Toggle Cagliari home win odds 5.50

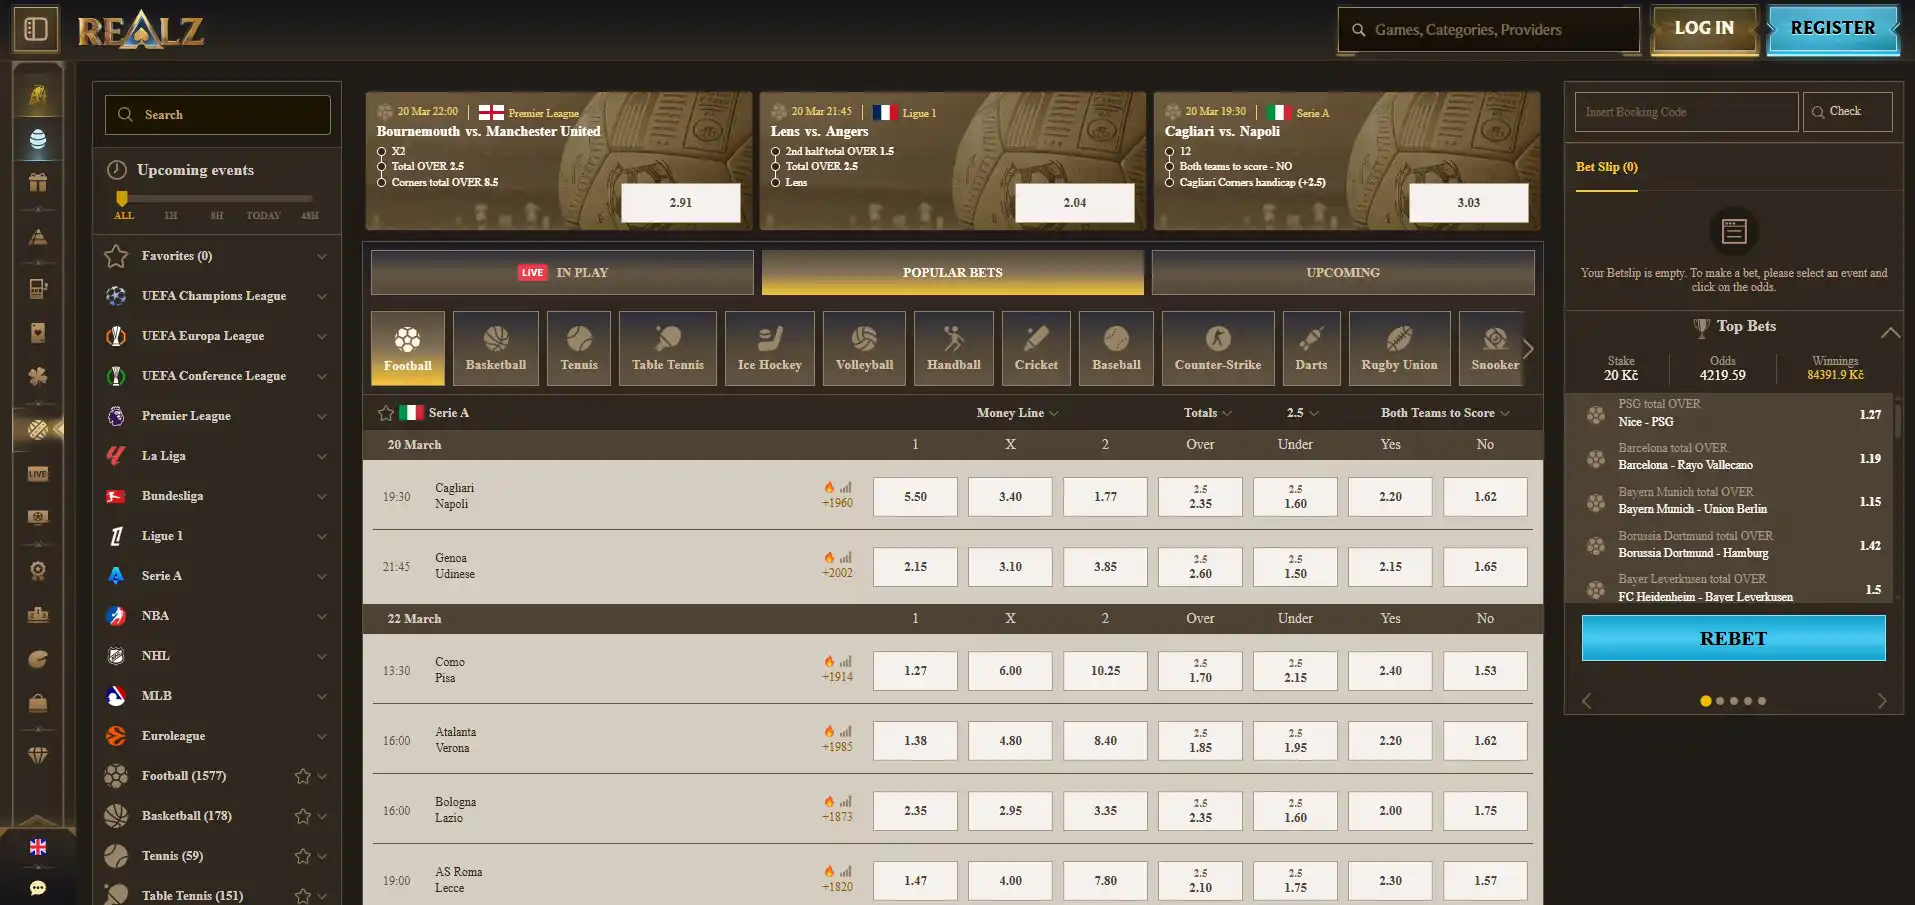[x=915, y=497]
